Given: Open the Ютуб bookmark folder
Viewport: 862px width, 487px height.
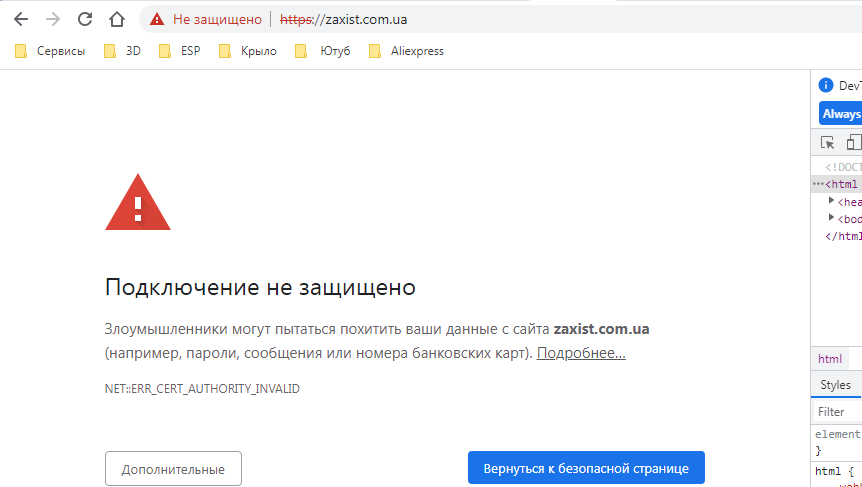Looking at the screenshot, I should tap(324, 51).
